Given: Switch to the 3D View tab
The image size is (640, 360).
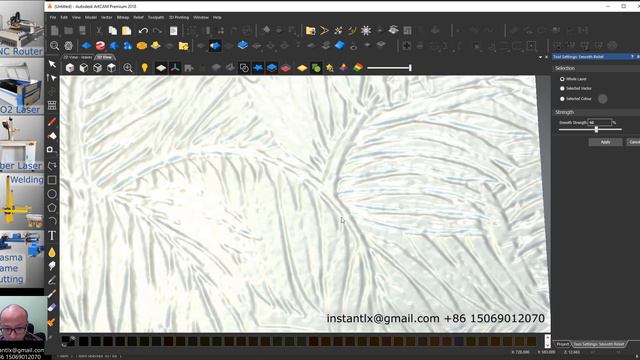Looking at the screenshot, I should pos(105,57).
